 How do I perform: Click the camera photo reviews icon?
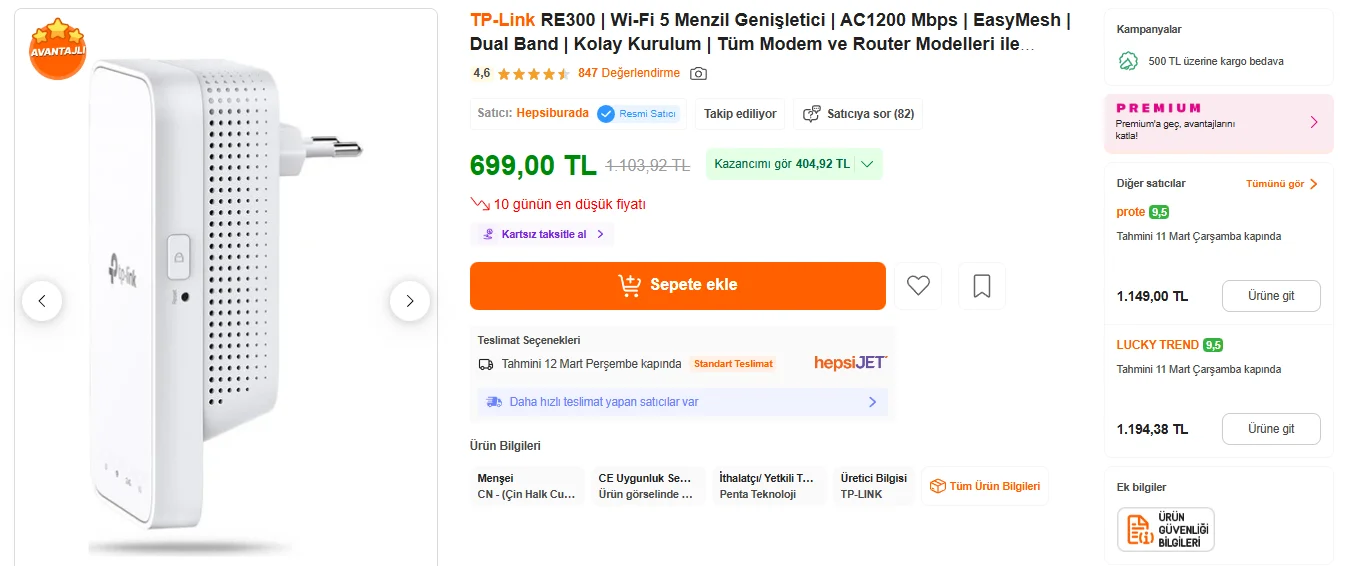click(x=699, y=73)
